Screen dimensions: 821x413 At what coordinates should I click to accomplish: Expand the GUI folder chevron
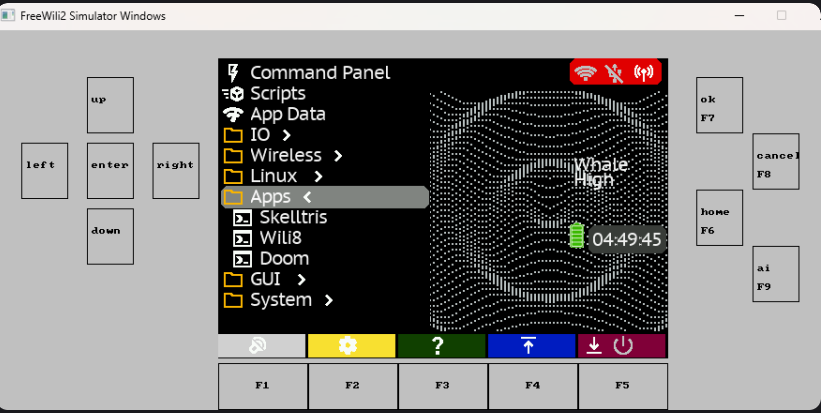[301, 280]
